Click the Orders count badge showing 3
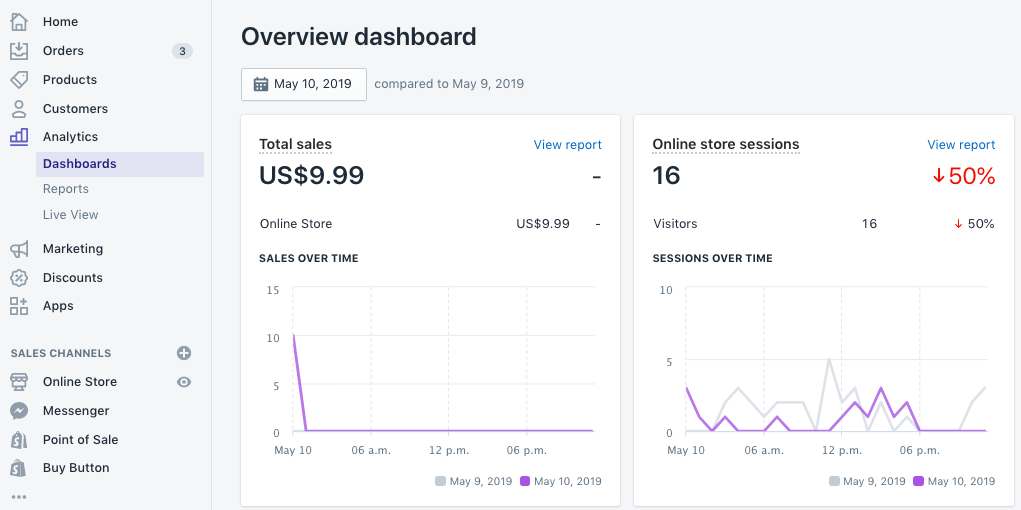Image resolution: width=1021 pixels, height=510 pixels. [x=182, y=51]
